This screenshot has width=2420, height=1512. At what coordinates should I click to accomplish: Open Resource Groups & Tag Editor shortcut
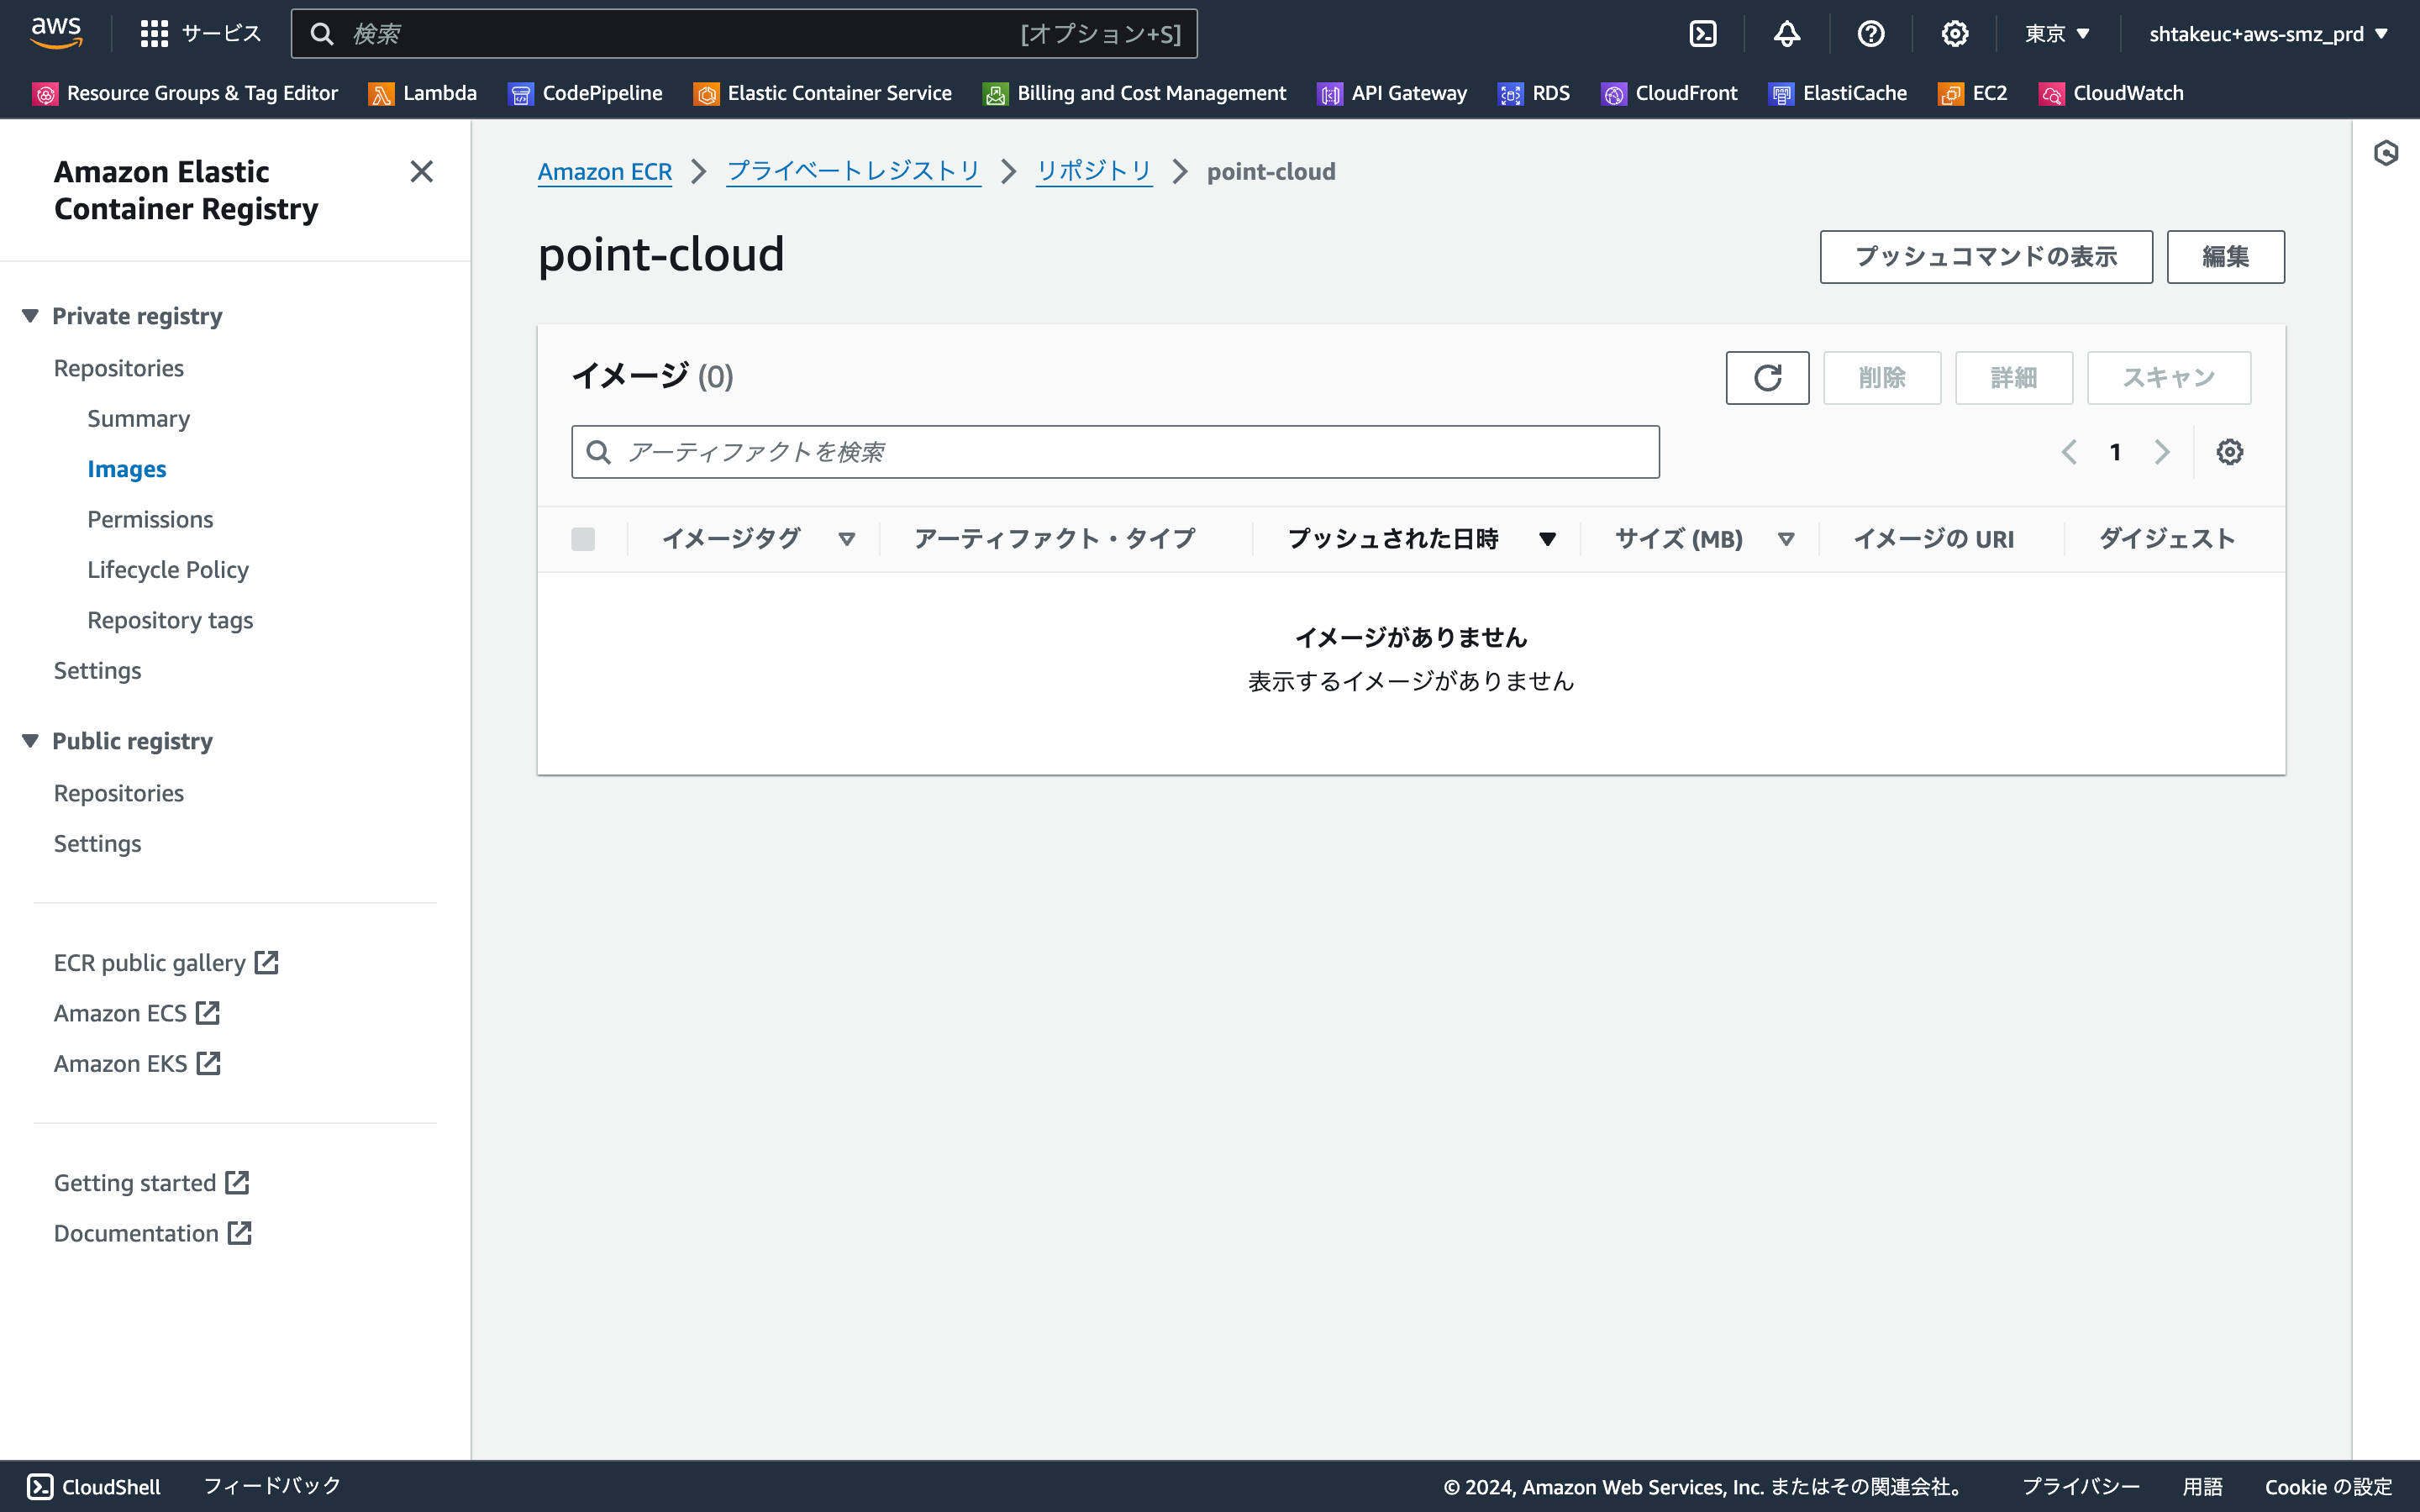pos(185,93)
